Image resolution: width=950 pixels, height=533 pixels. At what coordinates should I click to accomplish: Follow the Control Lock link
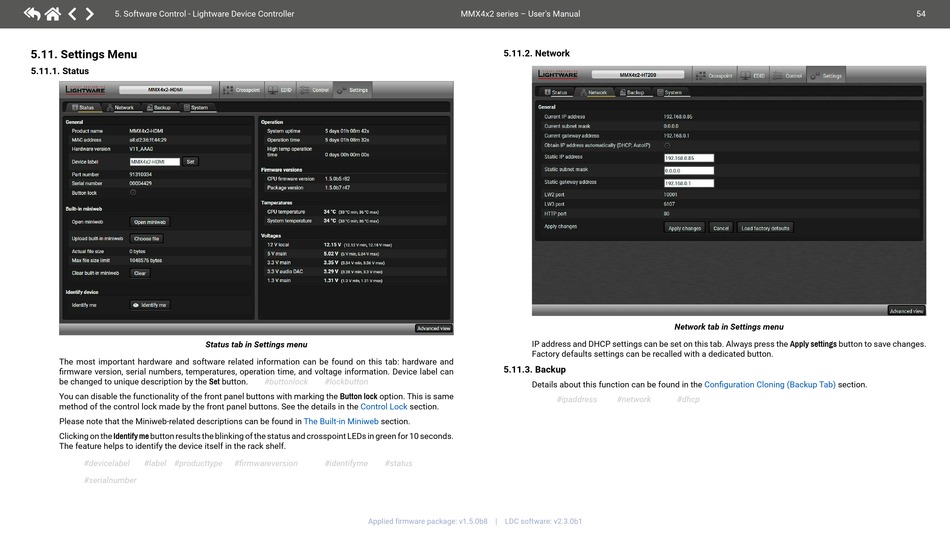pyautogui.click(x=384, y=406)
